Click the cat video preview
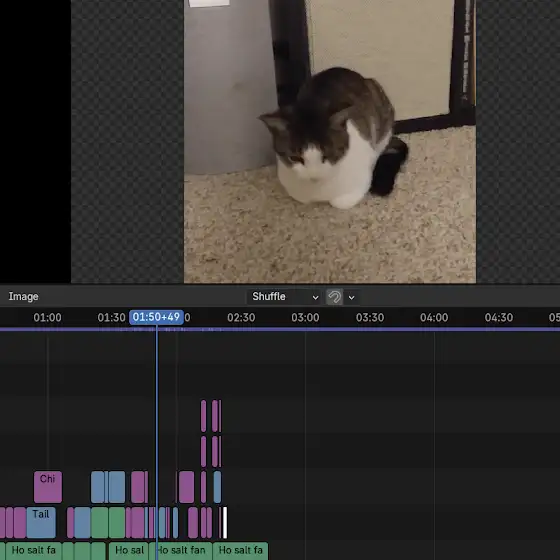 click(x=330, y=141)
